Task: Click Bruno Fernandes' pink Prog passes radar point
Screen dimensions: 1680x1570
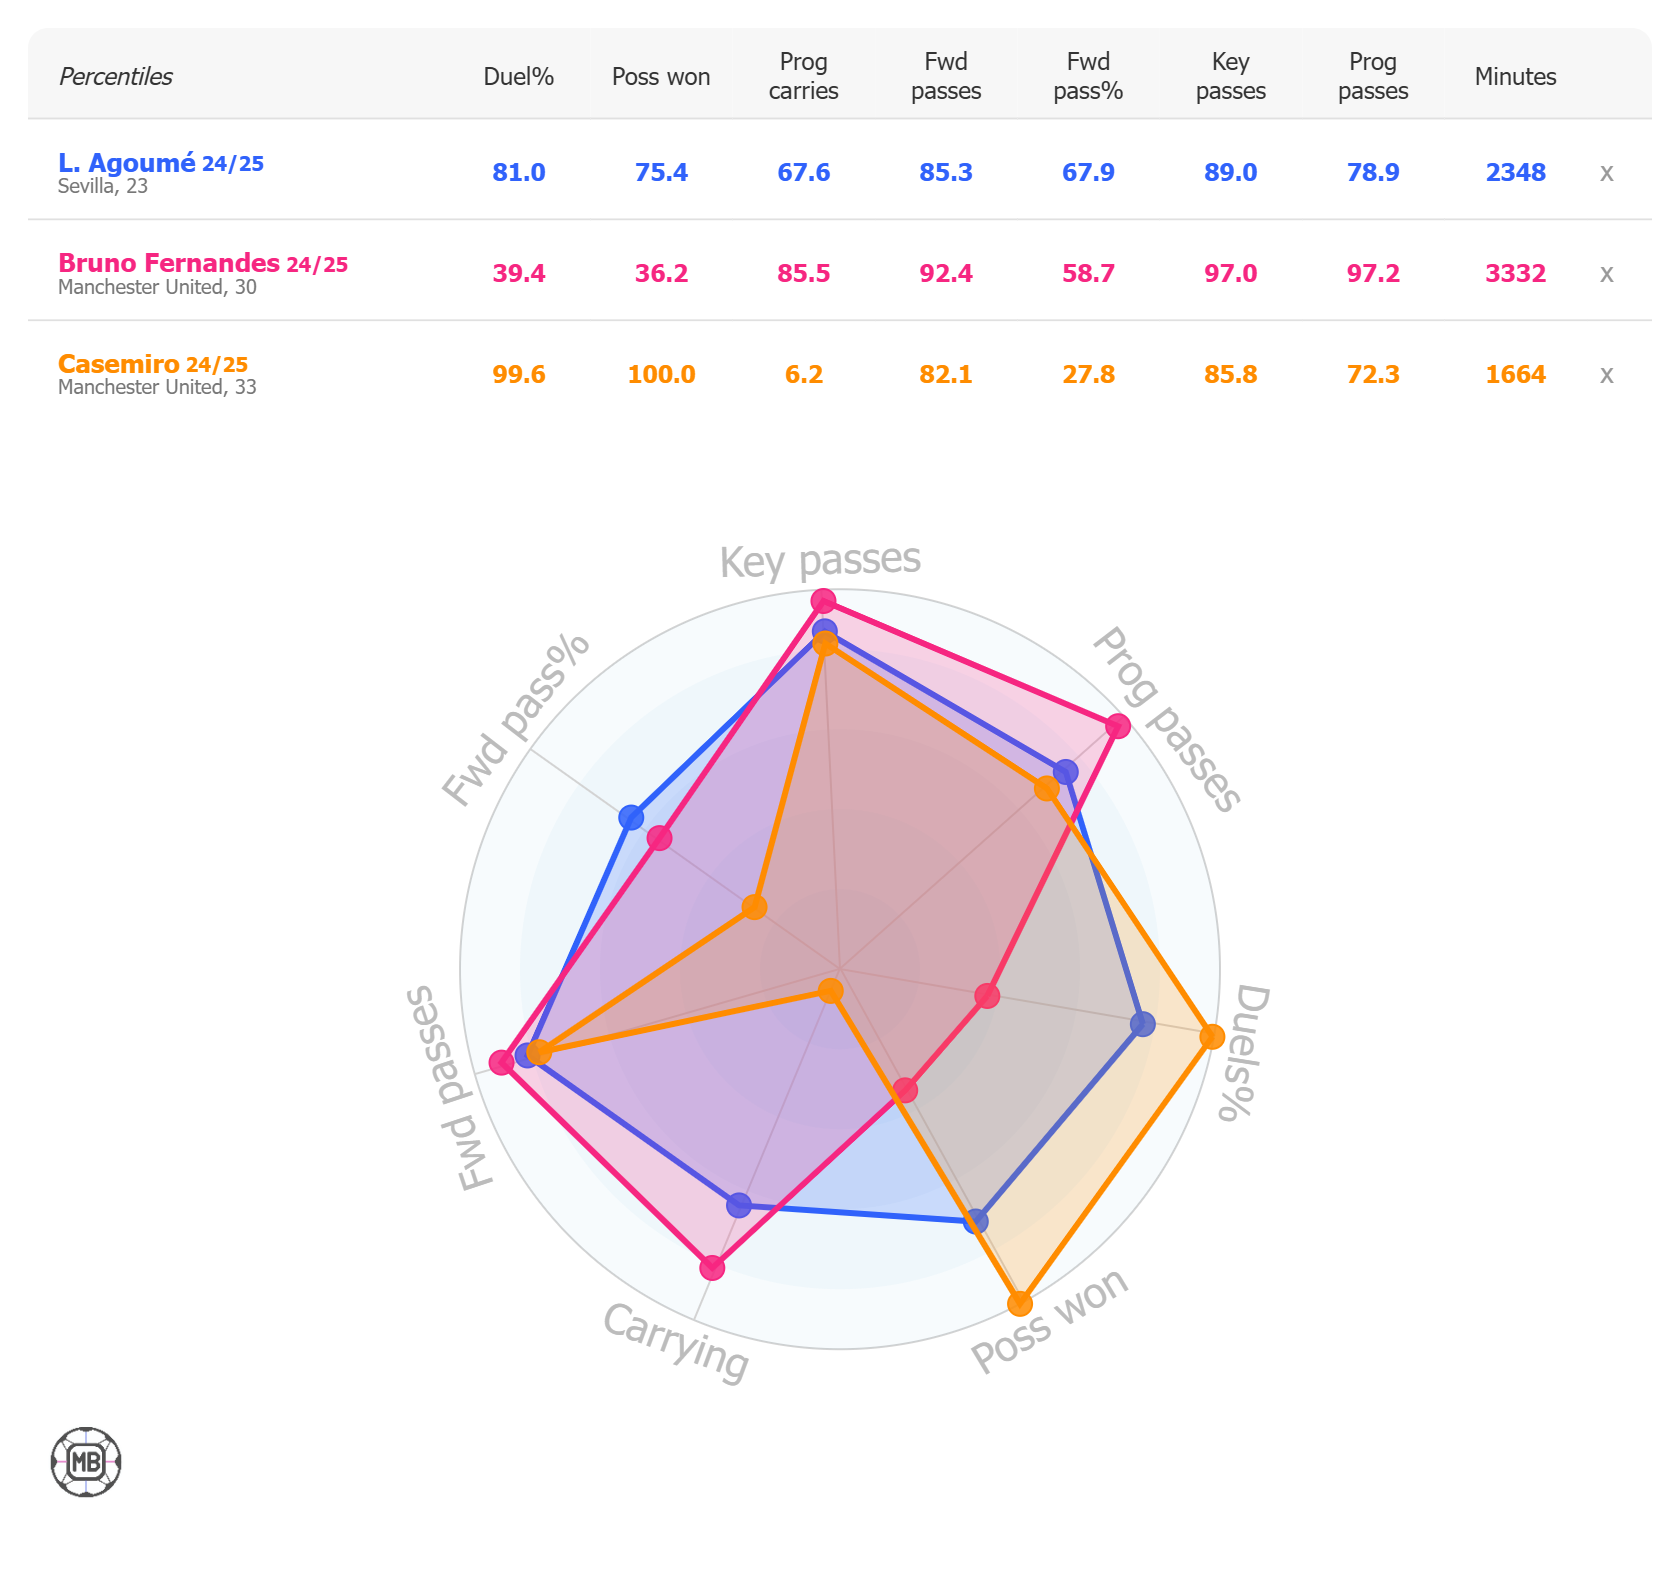Action: click(1118, 726)
